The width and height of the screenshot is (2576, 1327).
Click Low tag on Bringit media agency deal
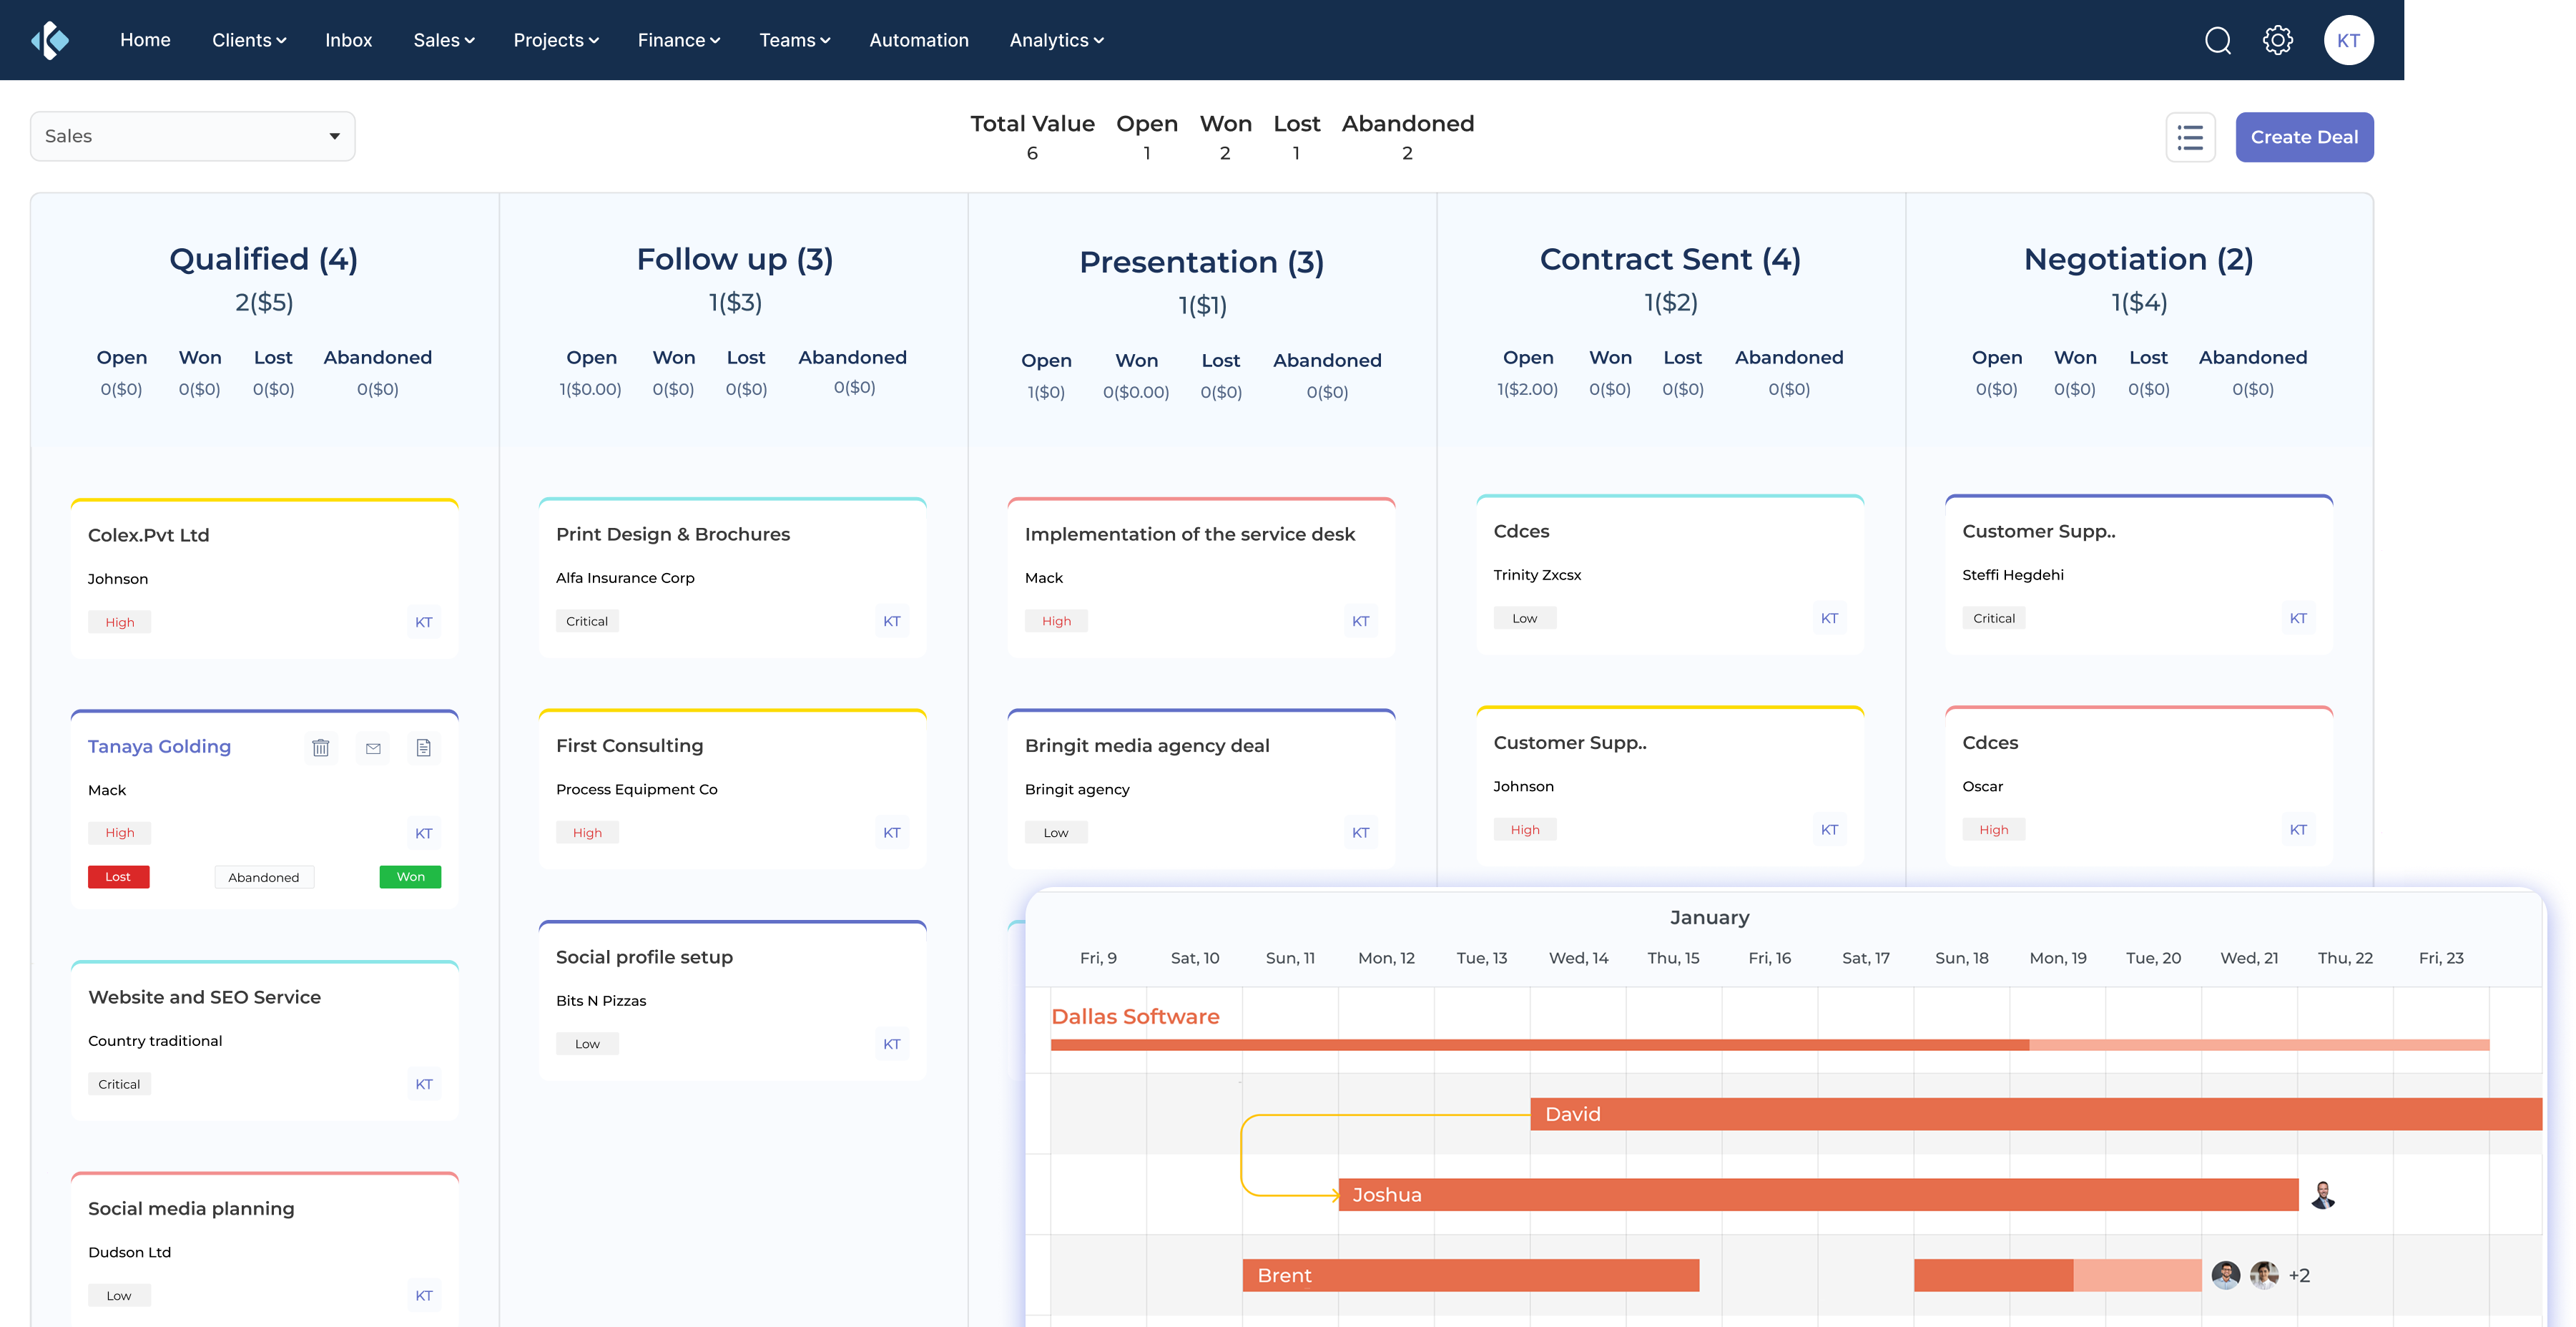pos(1056,832)
